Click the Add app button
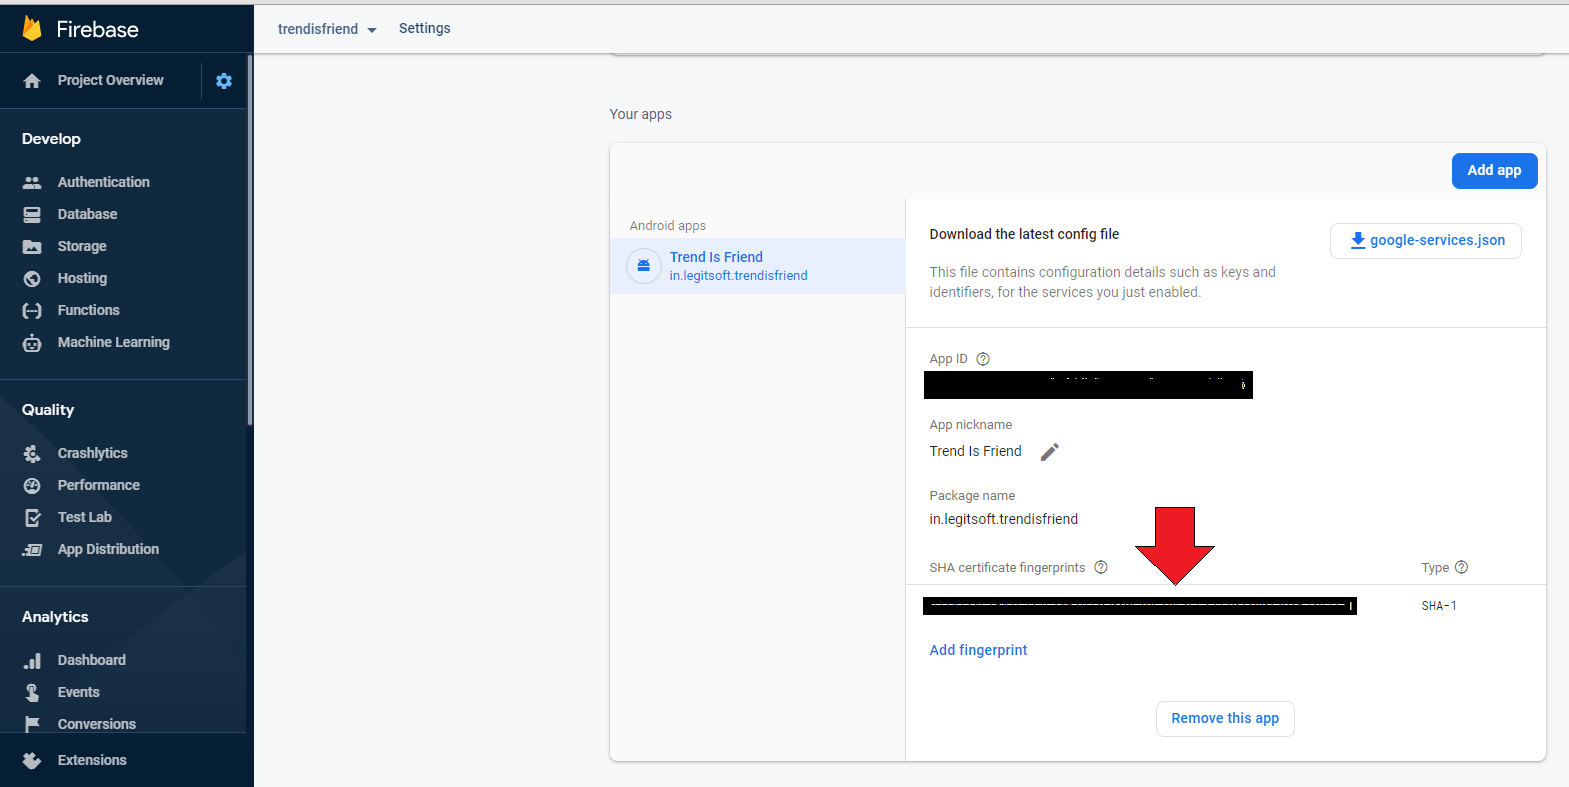Viewport: 1569px width, 787px height. click(1494, 171)
